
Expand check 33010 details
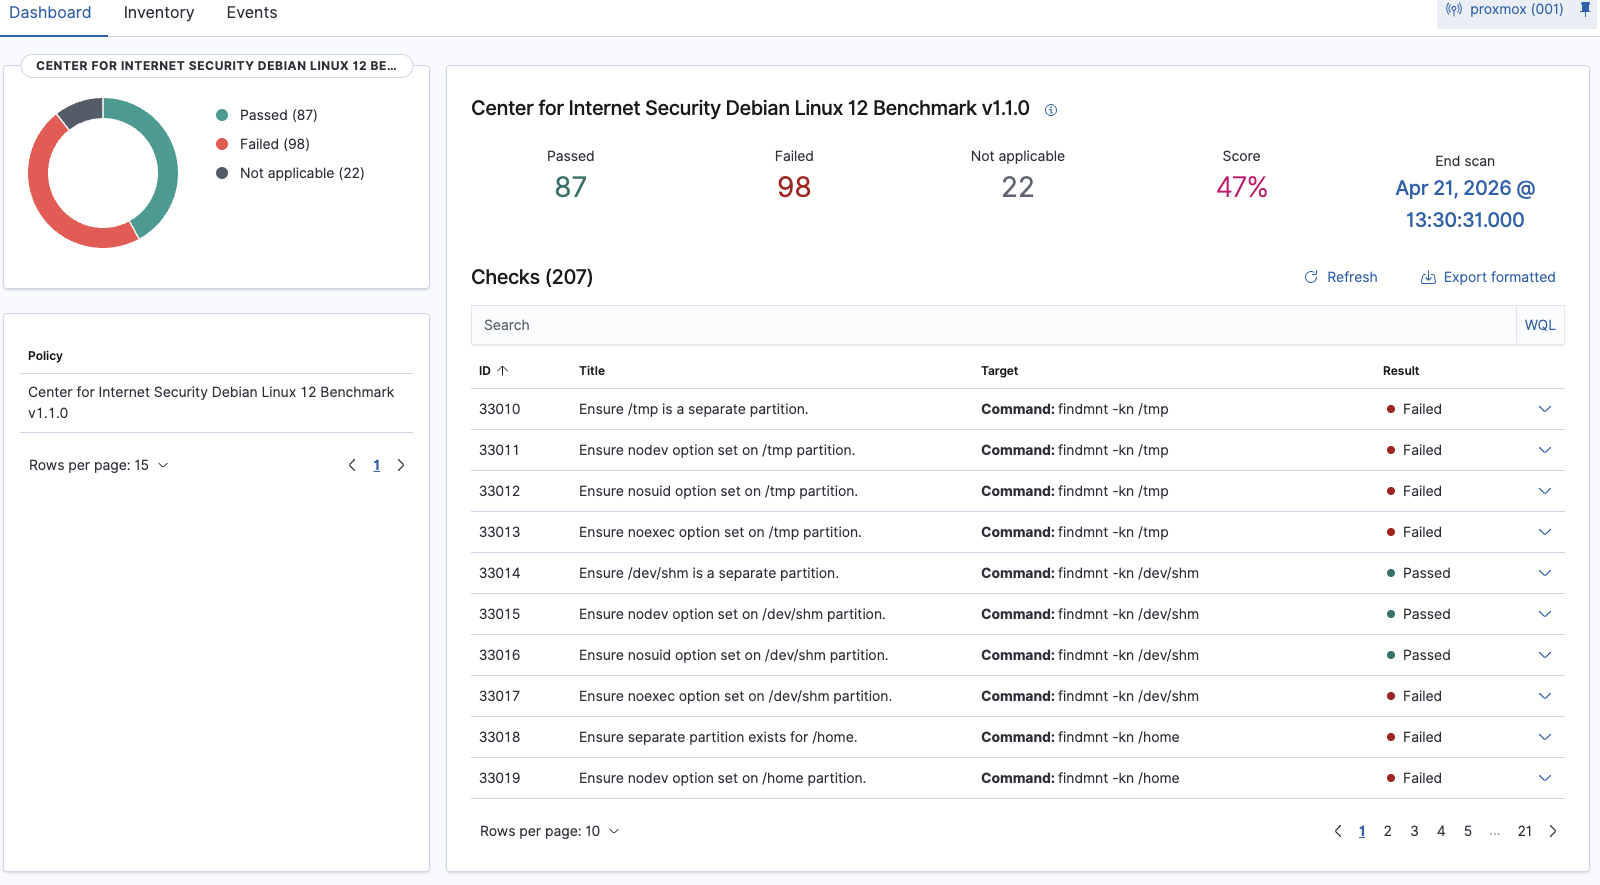[1545, 409]
